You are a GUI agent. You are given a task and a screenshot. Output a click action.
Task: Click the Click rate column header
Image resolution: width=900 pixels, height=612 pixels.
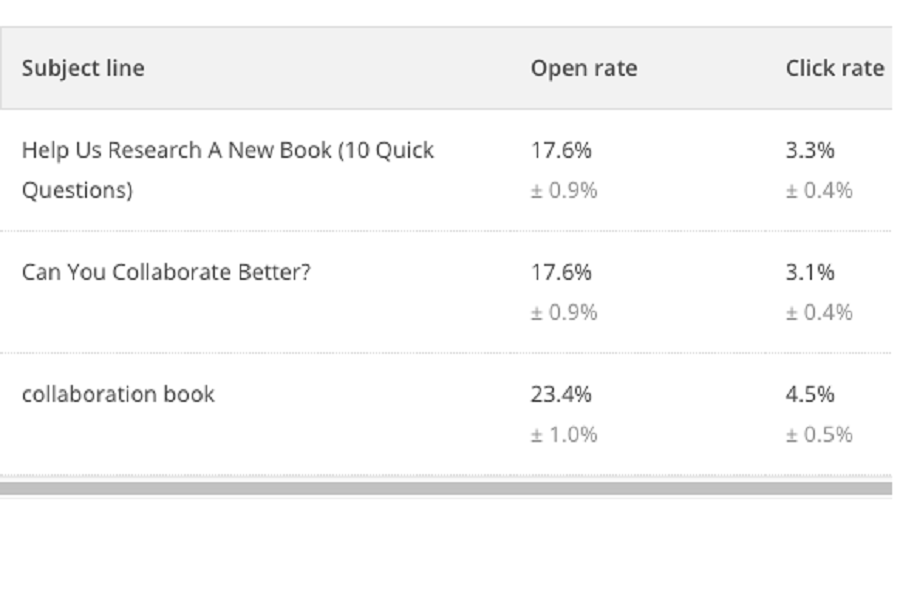point(834,68)
